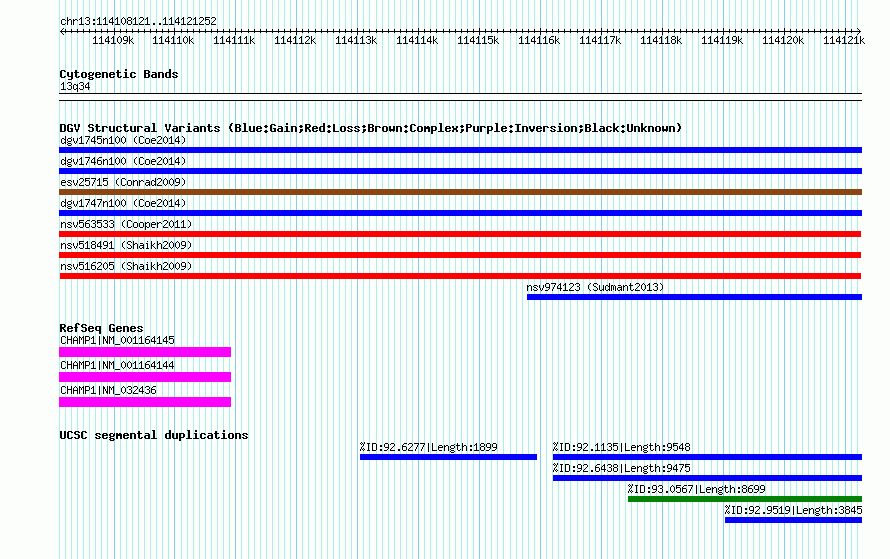Click the CHAMP1|NM_001164145 magenta gene bar

145,352
